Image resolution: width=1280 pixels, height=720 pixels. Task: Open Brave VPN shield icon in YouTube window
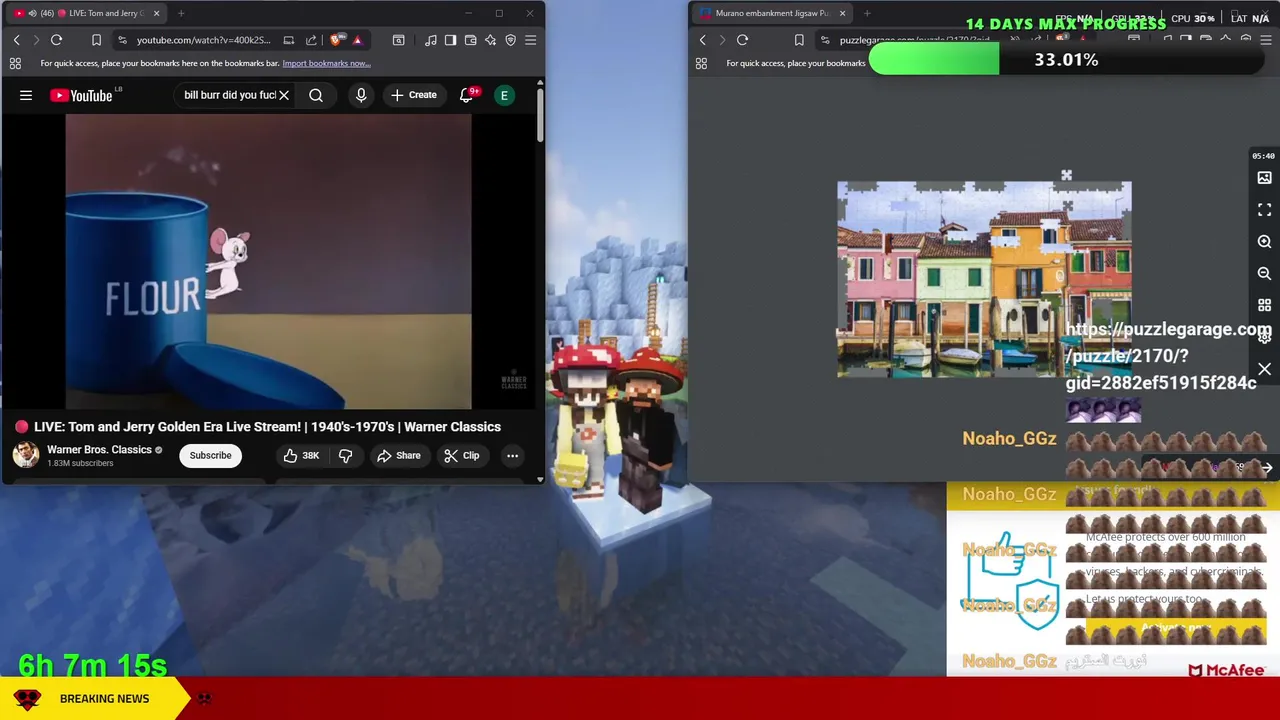[510, 40]
